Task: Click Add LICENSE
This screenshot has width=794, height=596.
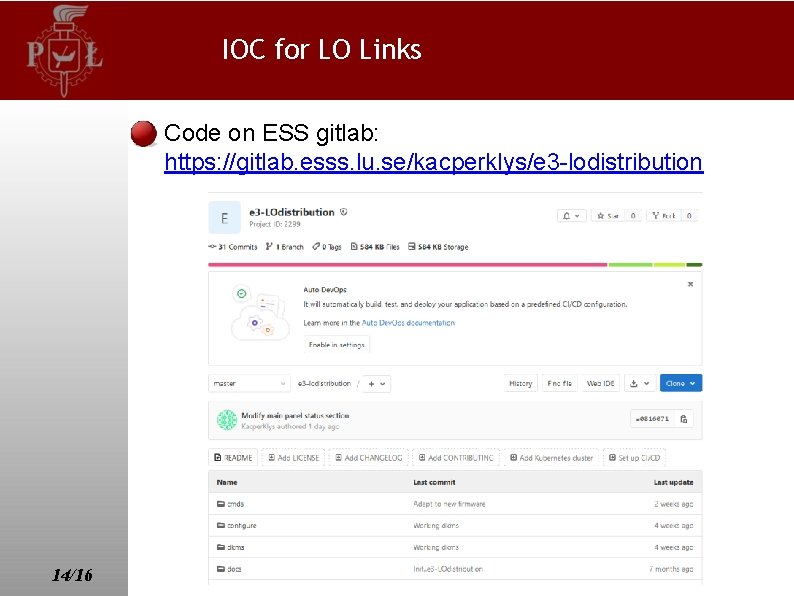Action: coord(294,458)
